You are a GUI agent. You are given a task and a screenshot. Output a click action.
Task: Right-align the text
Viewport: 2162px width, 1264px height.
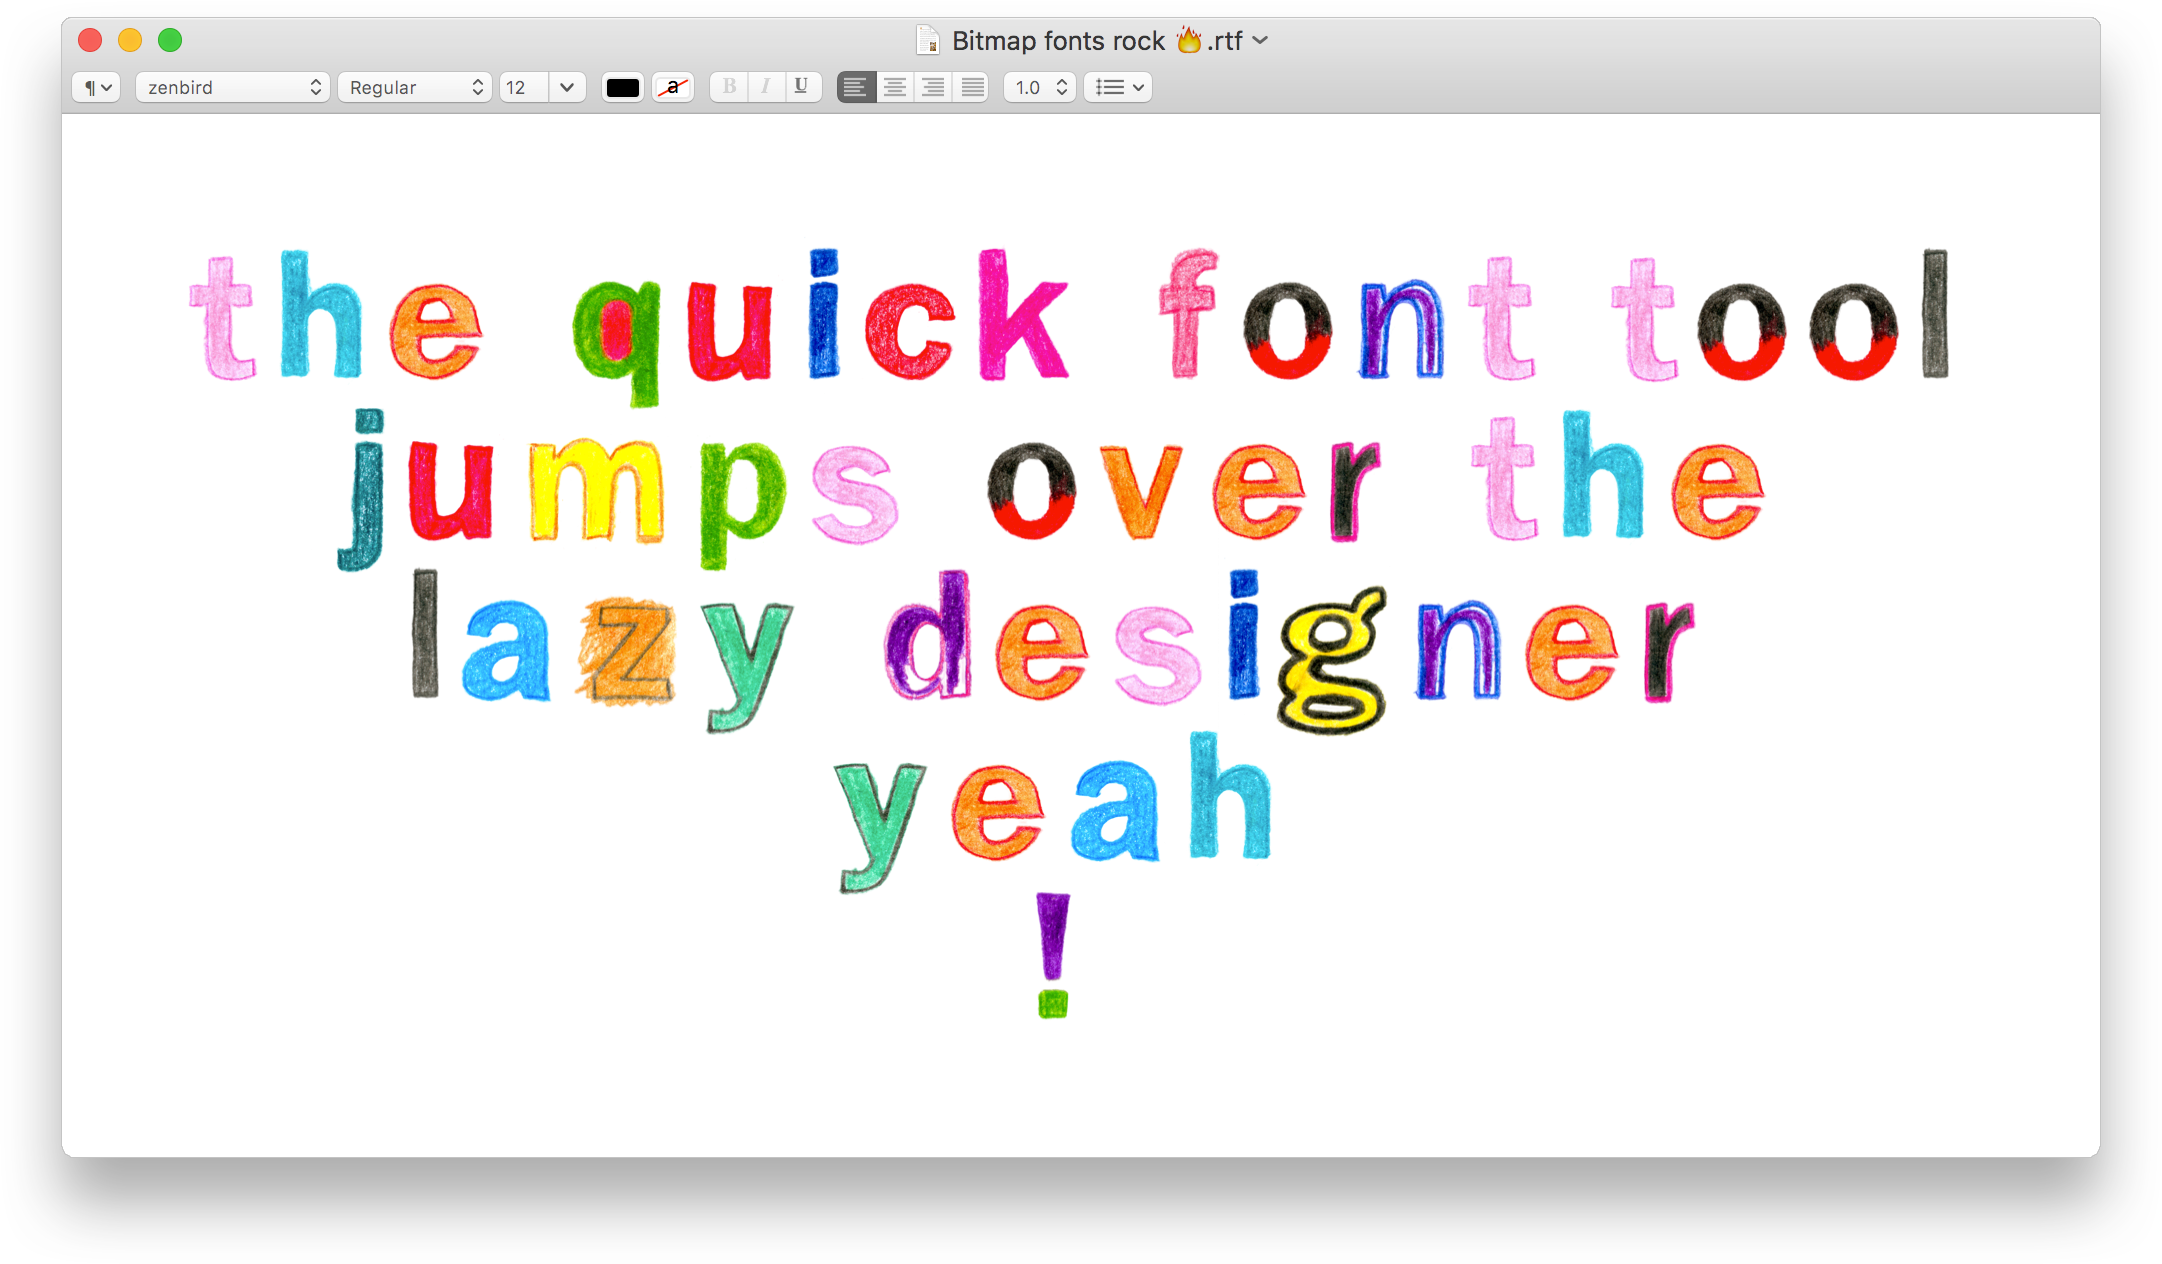(x=932, y=87)
